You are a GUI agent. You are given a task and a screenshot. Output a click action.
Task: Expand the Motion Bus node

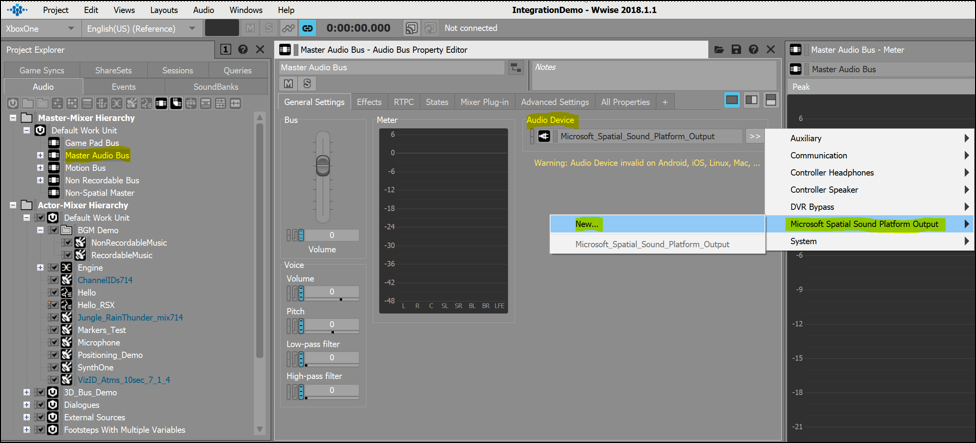click(x=40, y=167)
